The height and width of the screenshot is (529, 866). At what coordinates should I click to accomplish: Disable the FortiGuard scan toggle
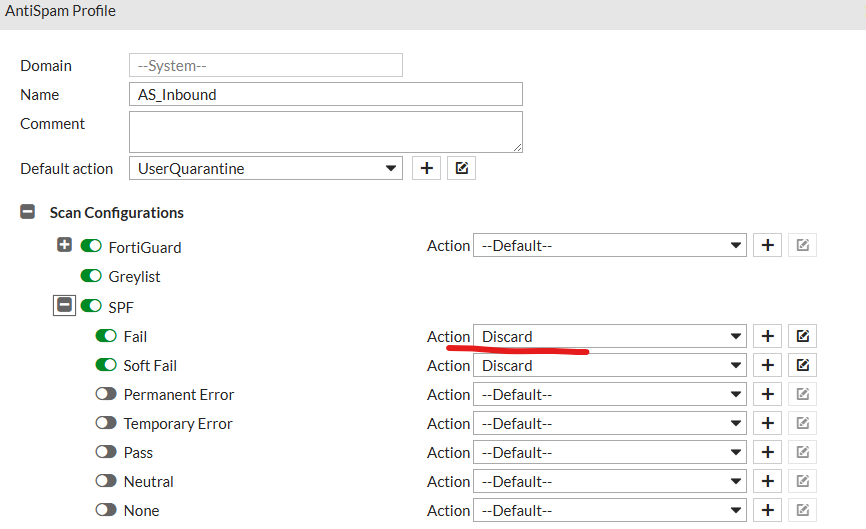pyautogui.click(x=91, y=246)
